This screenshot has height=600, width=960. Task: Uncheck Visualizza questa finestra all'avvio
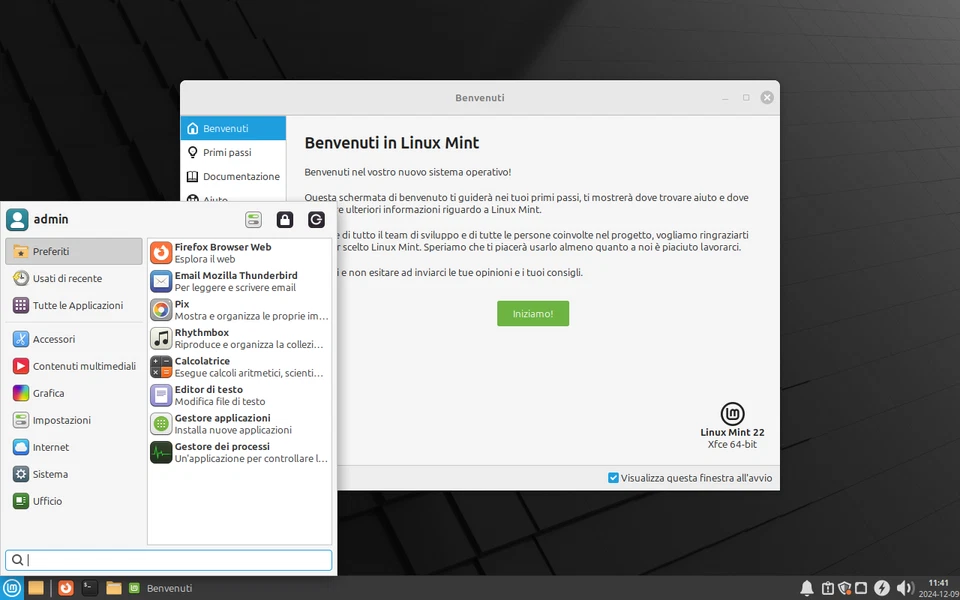pos(613,477)
